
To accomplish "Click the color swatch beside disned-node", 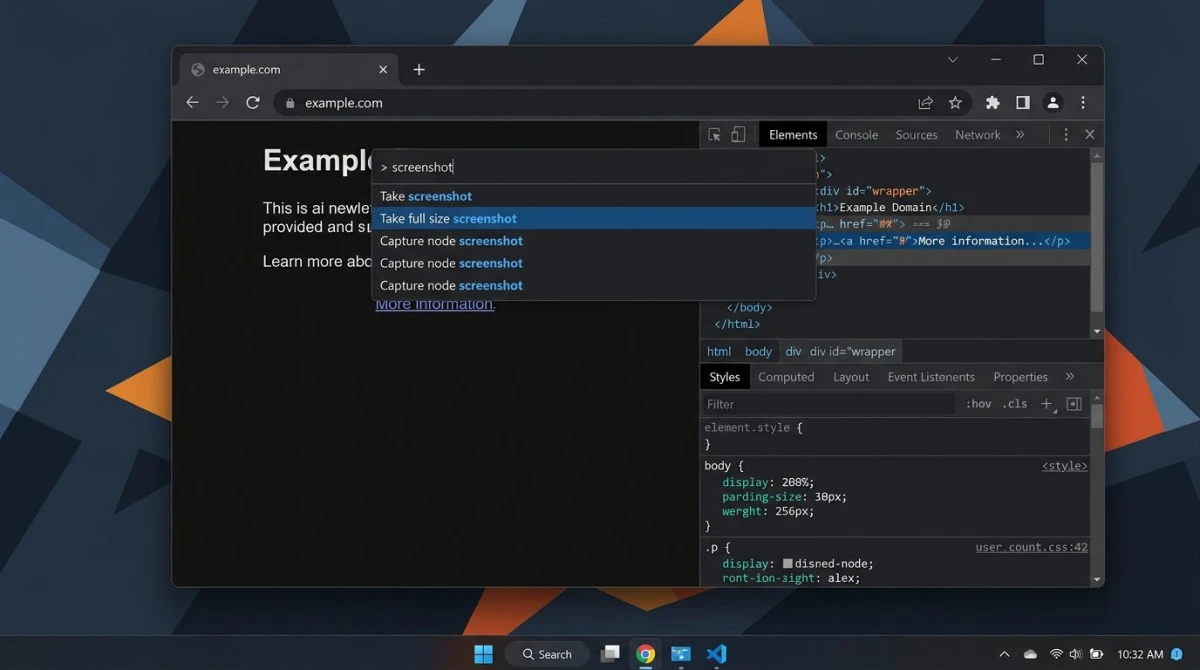I will click(788, 564).
